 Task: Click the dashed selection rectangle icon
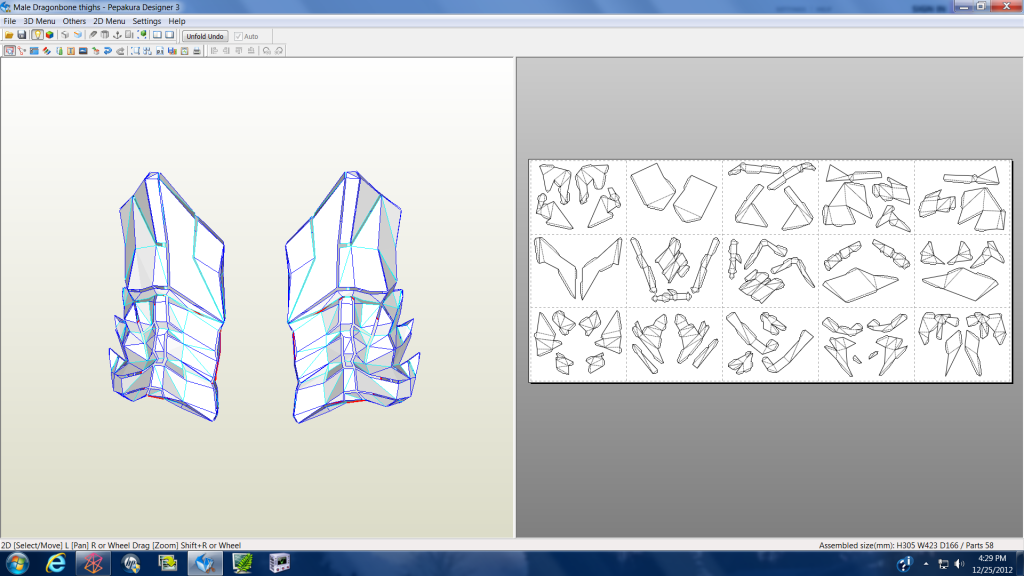(135, 50)
